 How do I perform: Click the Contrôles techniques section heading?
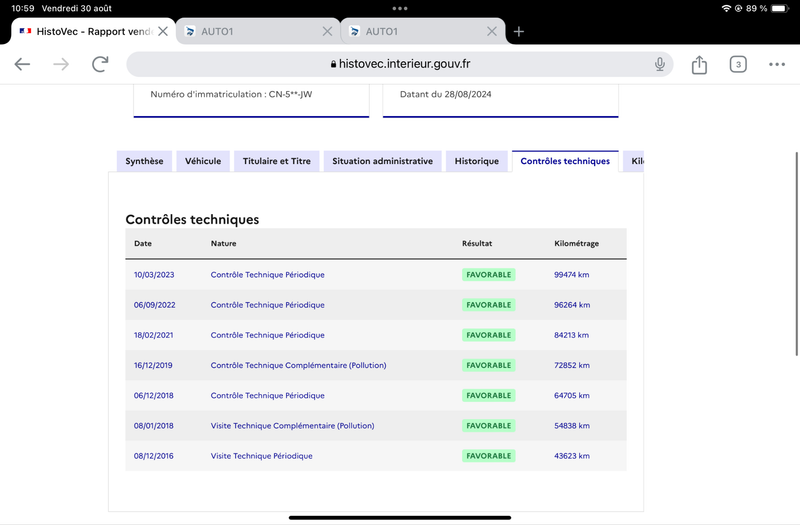tap(192, 219)
